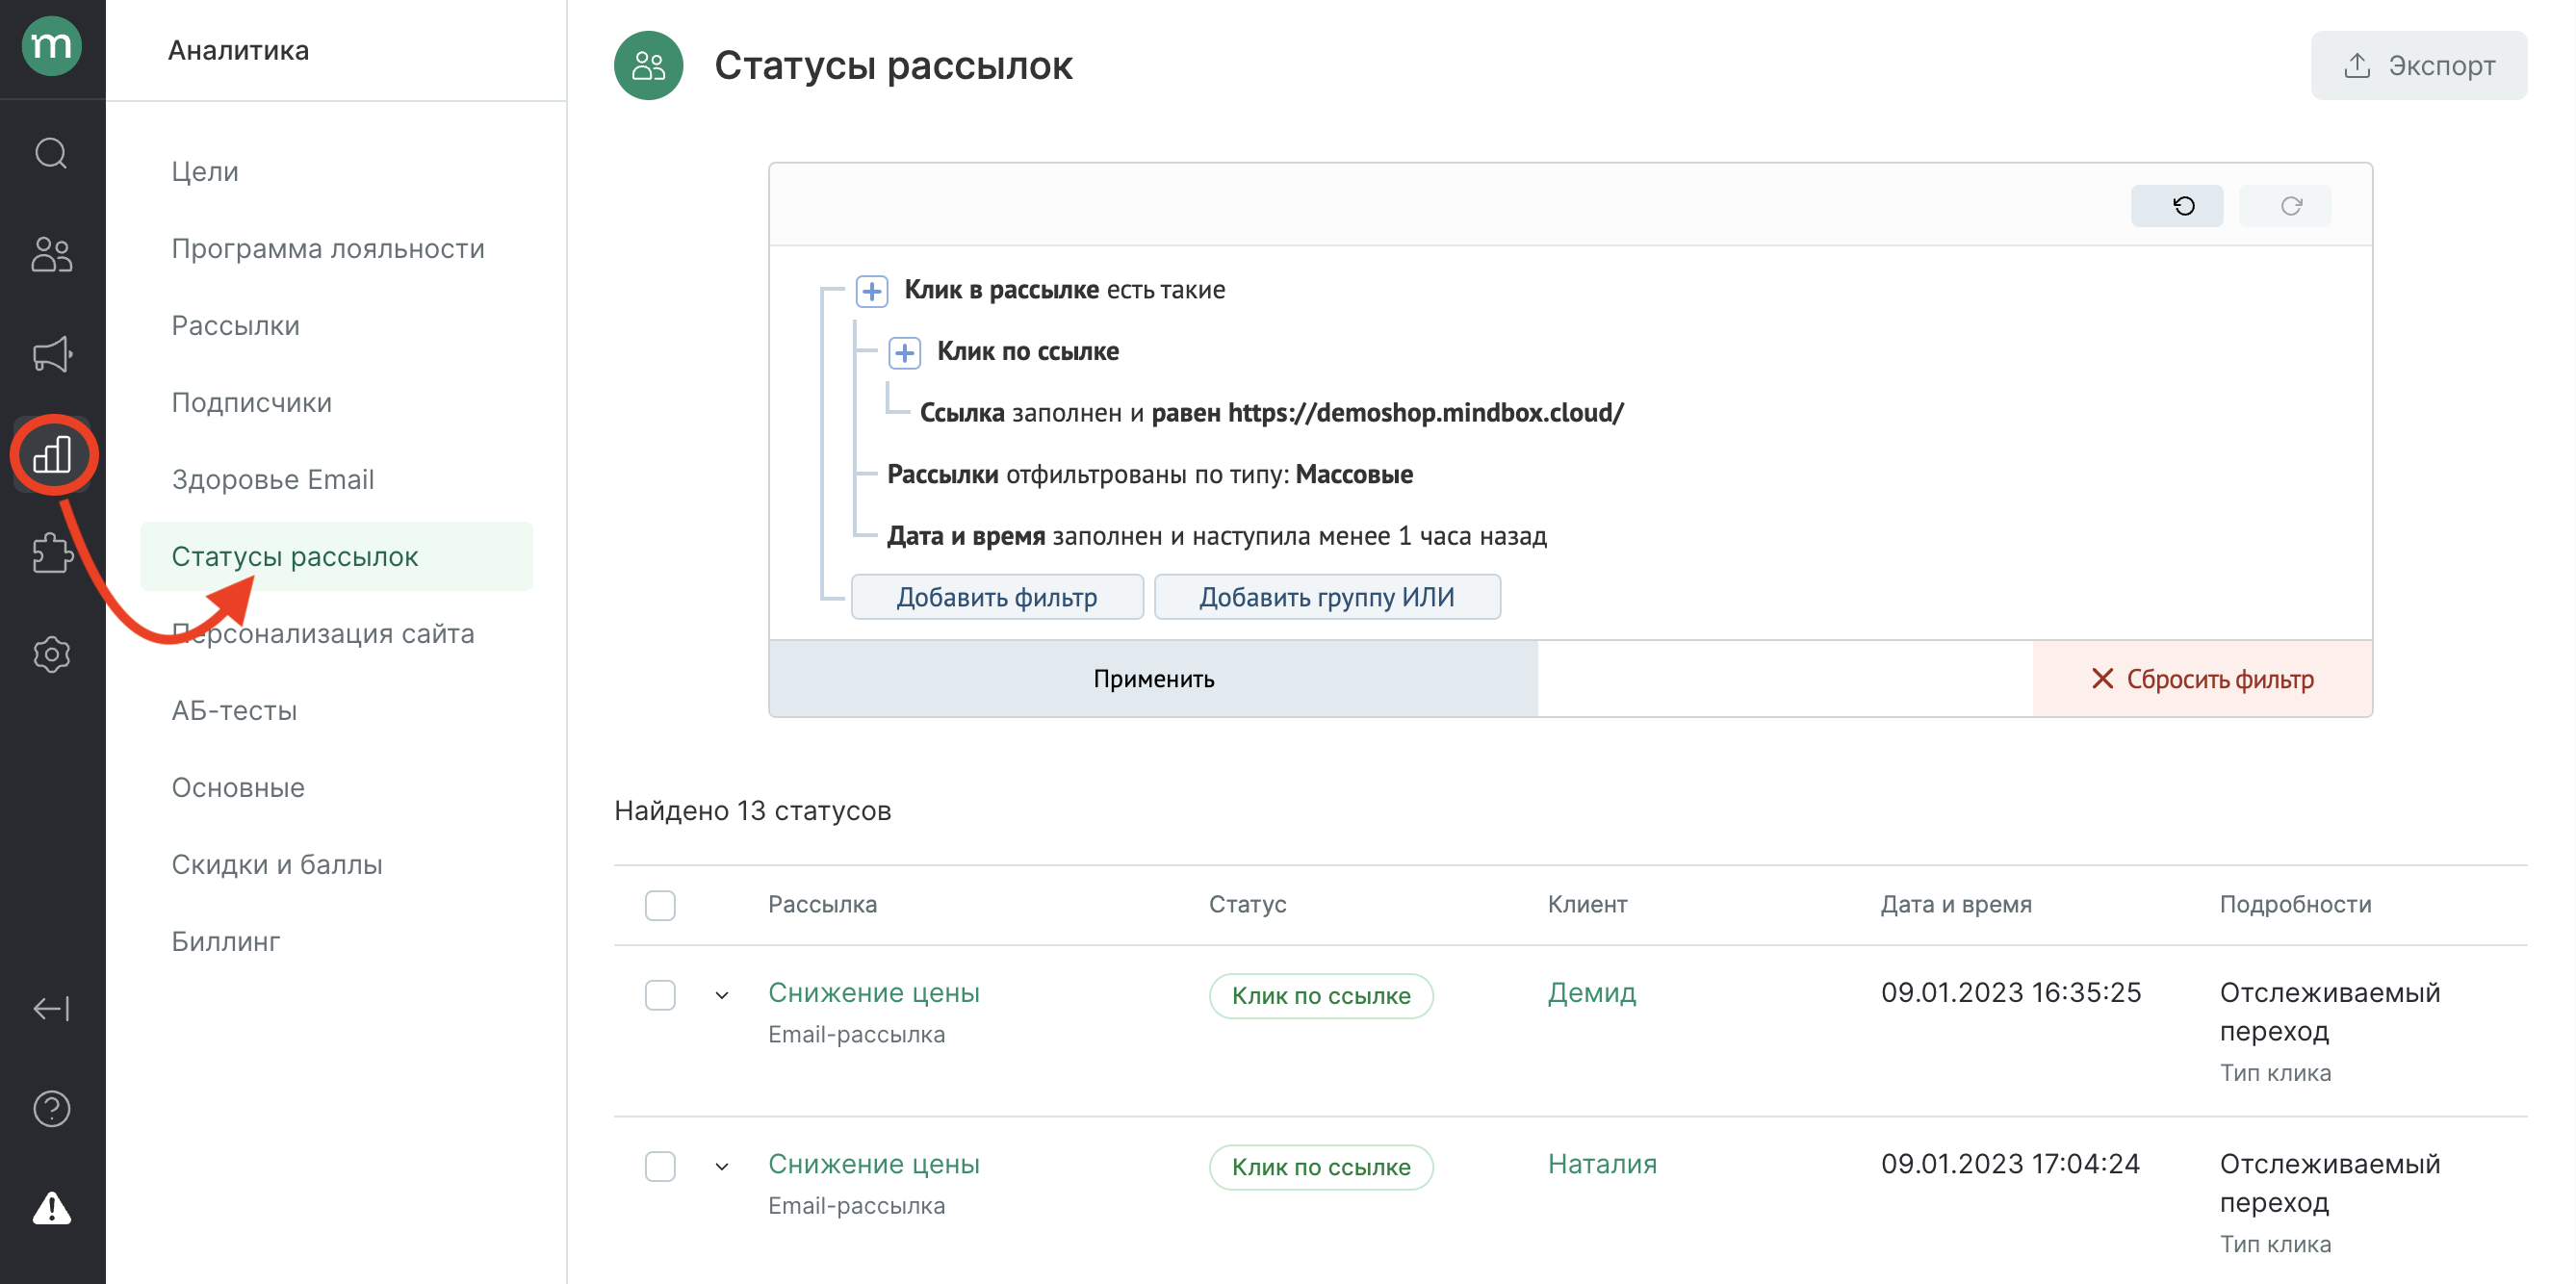Screen dimensions: 2576x1284
Task: Select all statuses with header checkbox
Action: (x=660, y=905)
